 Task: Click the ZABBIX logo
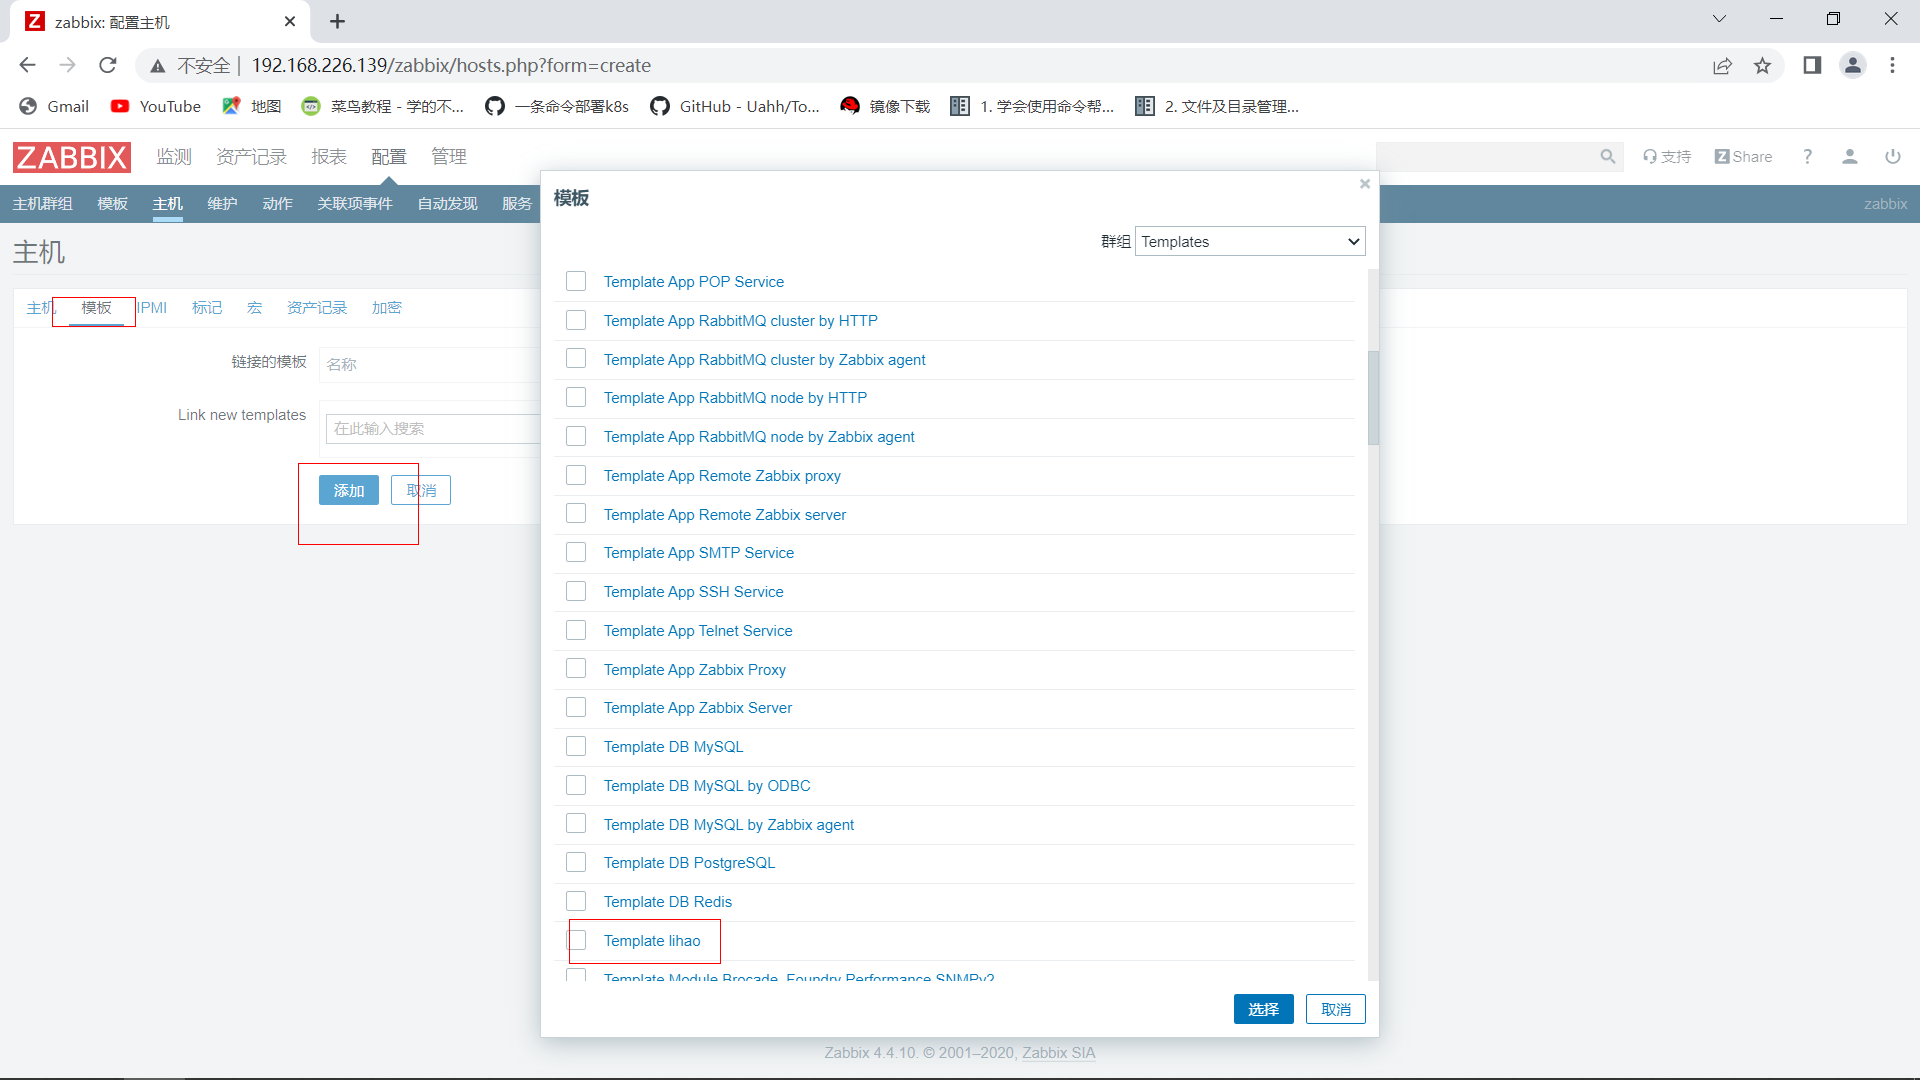tap(71, 157)
